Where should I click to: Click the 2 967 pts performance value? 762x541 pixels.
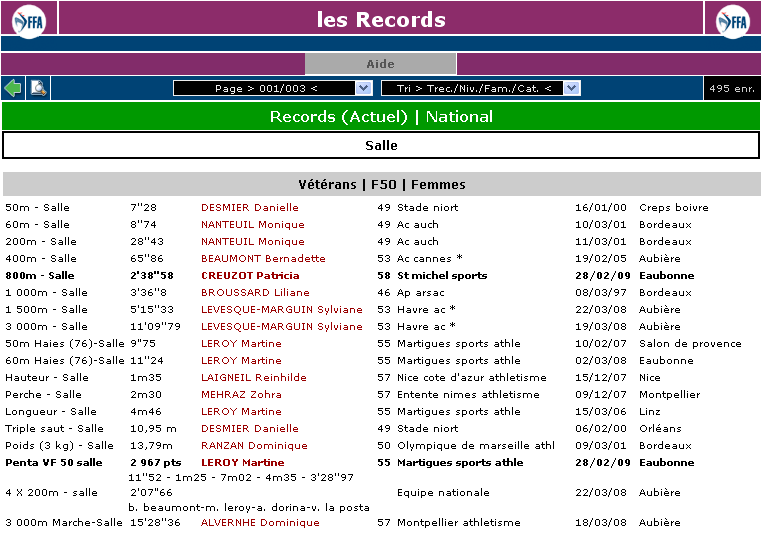pos(156,463)
